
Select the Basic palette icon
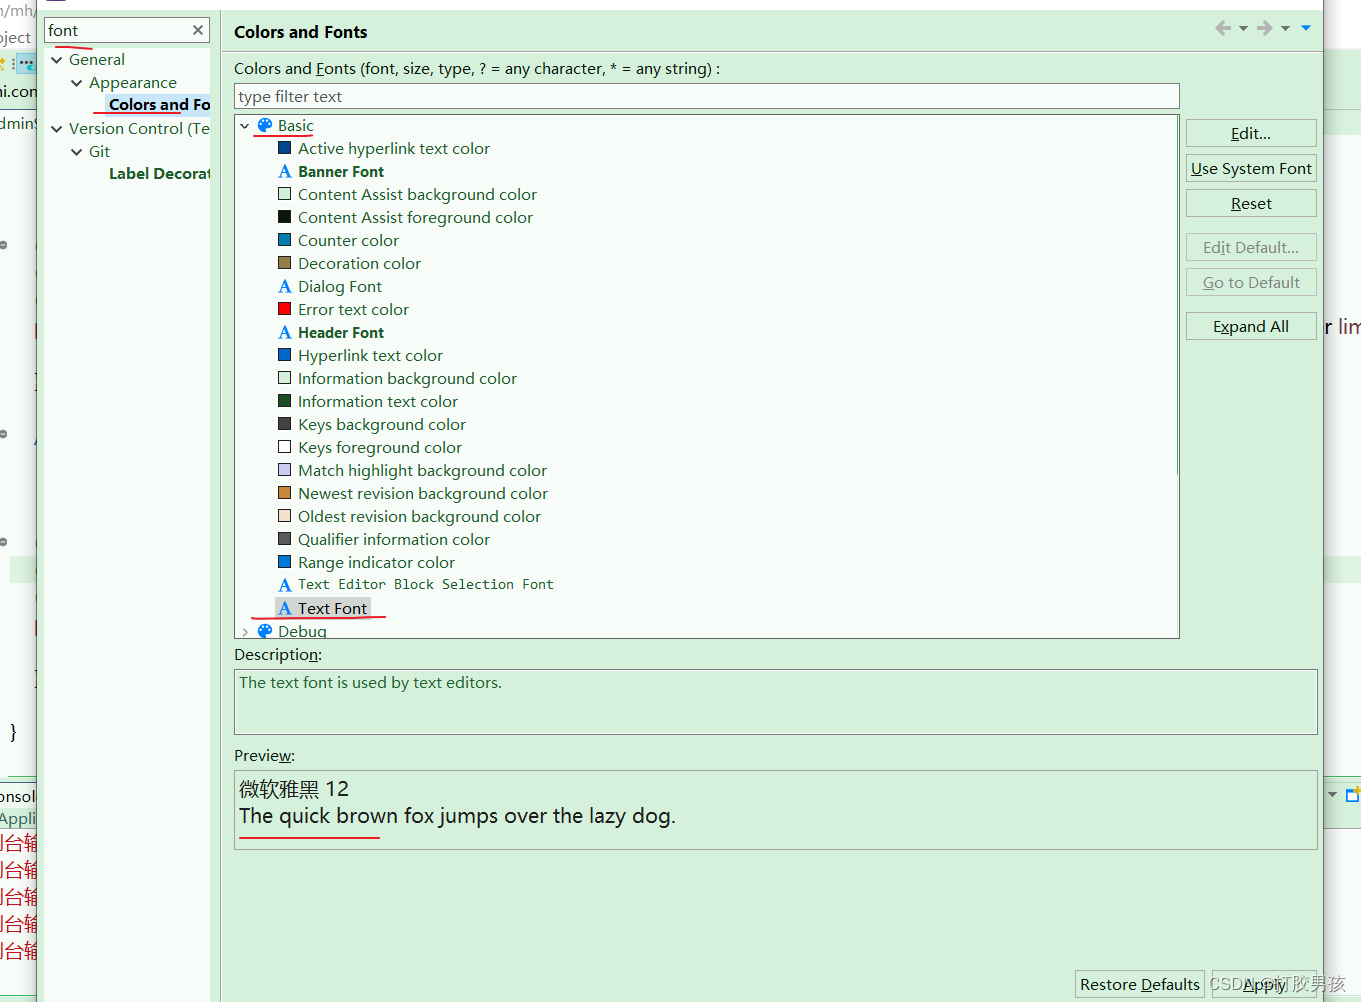(265, 126)
